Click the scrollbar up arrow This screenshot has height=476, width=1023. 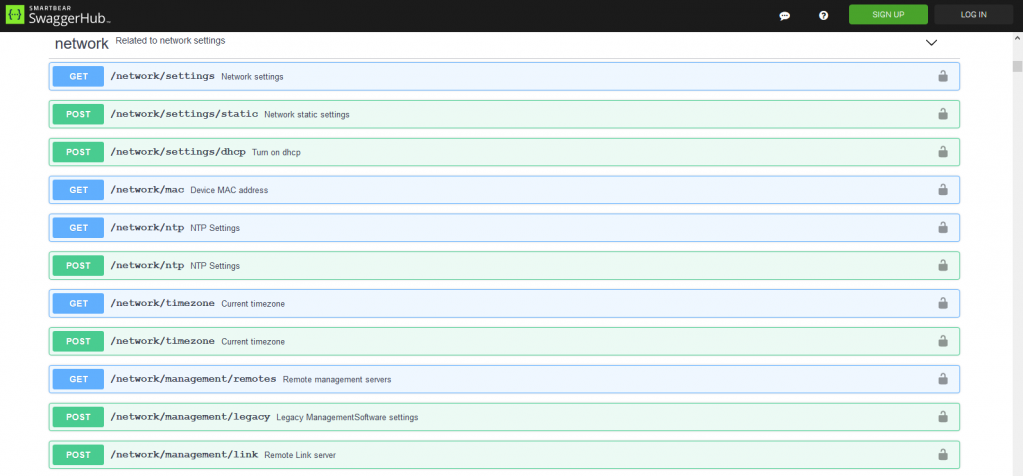[x=1016, y=39]
